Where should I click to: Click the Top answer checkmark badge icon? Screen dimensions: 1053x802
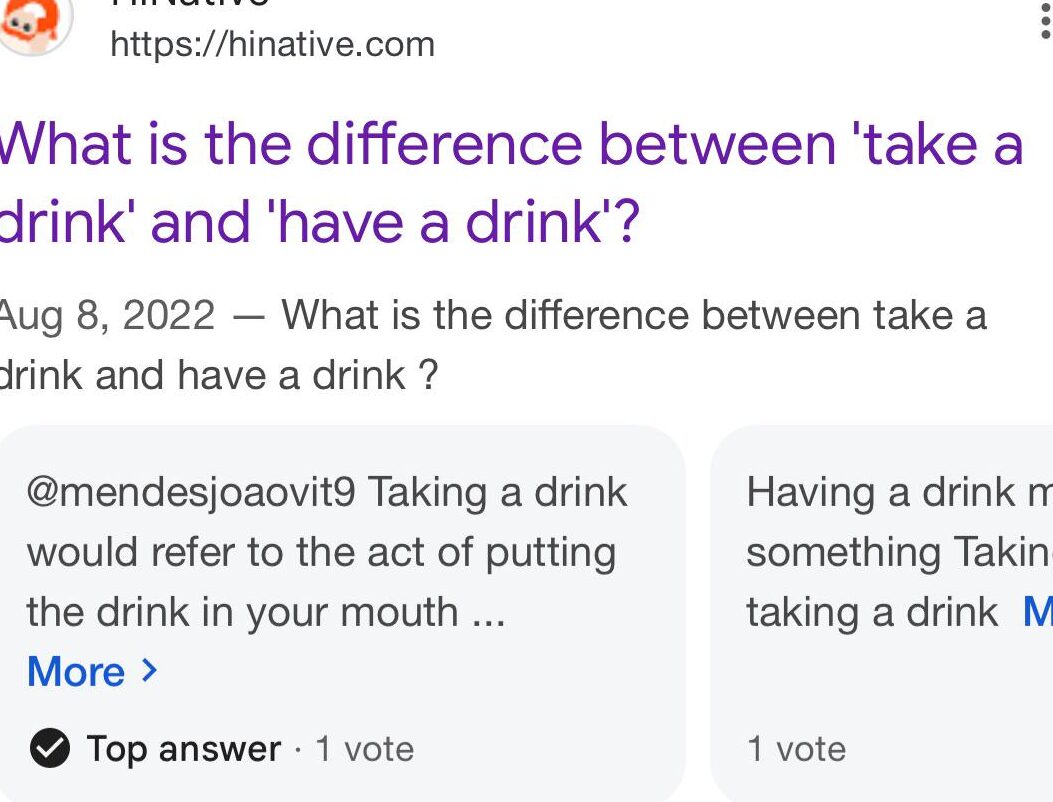(49, 749)
